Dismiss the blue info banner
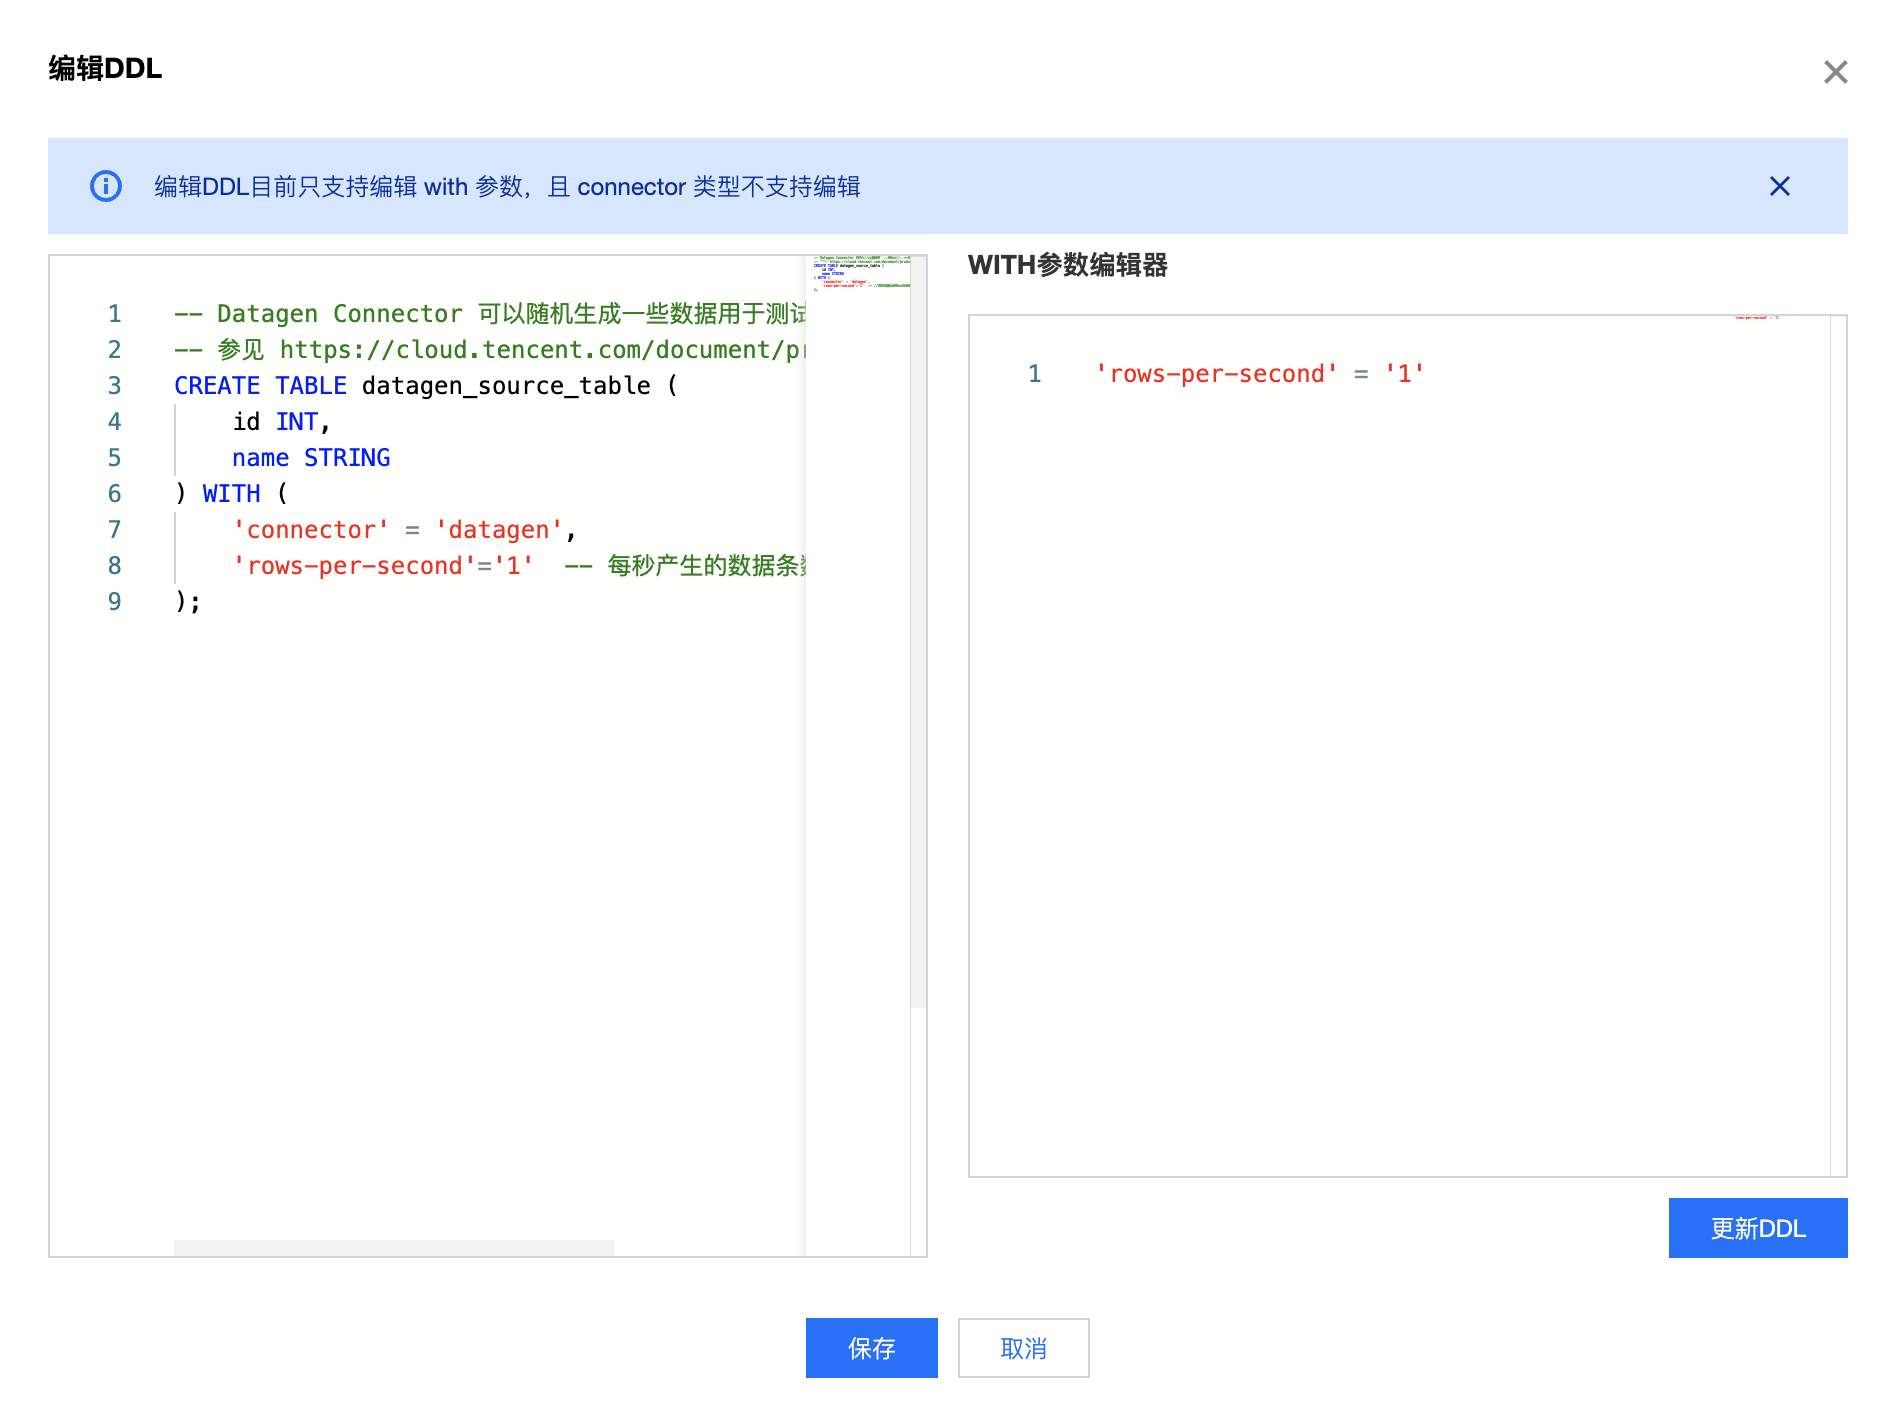Viewport: 1895px width, 1421px height. tap(1779, 186)
